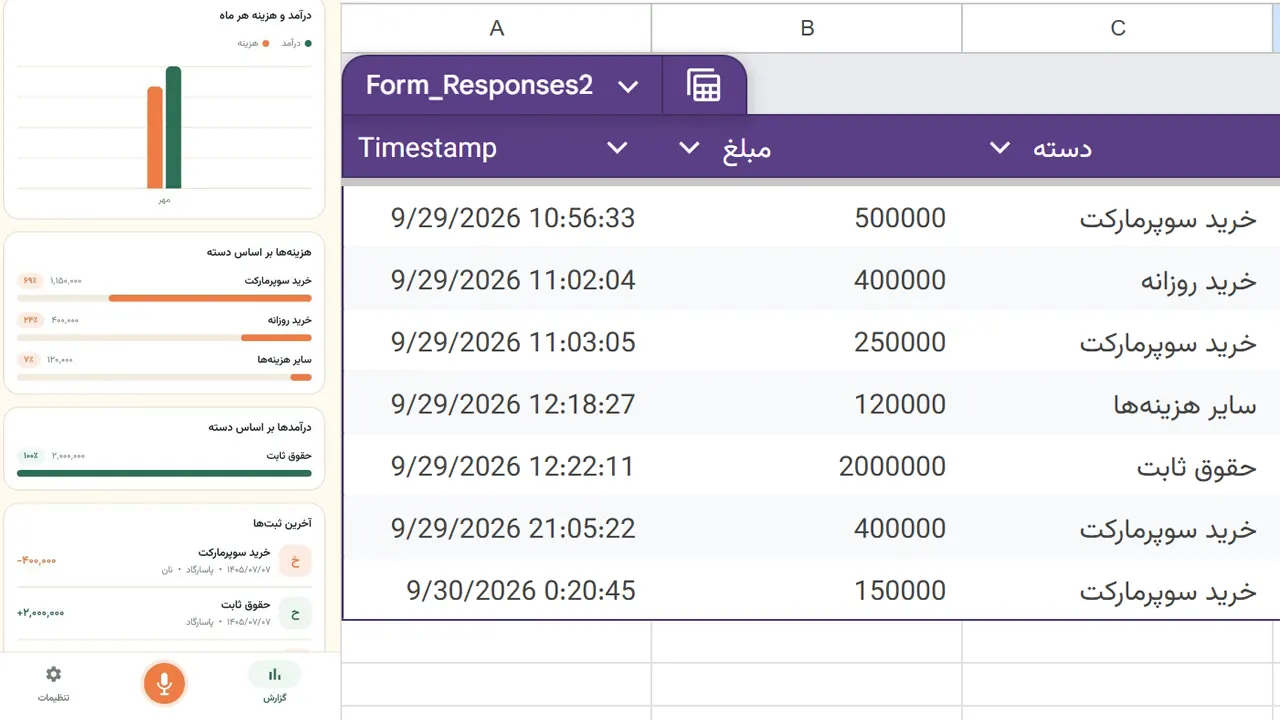Click the خرید سوپرمارکت expense progress bar

click(x=164, y=298)
